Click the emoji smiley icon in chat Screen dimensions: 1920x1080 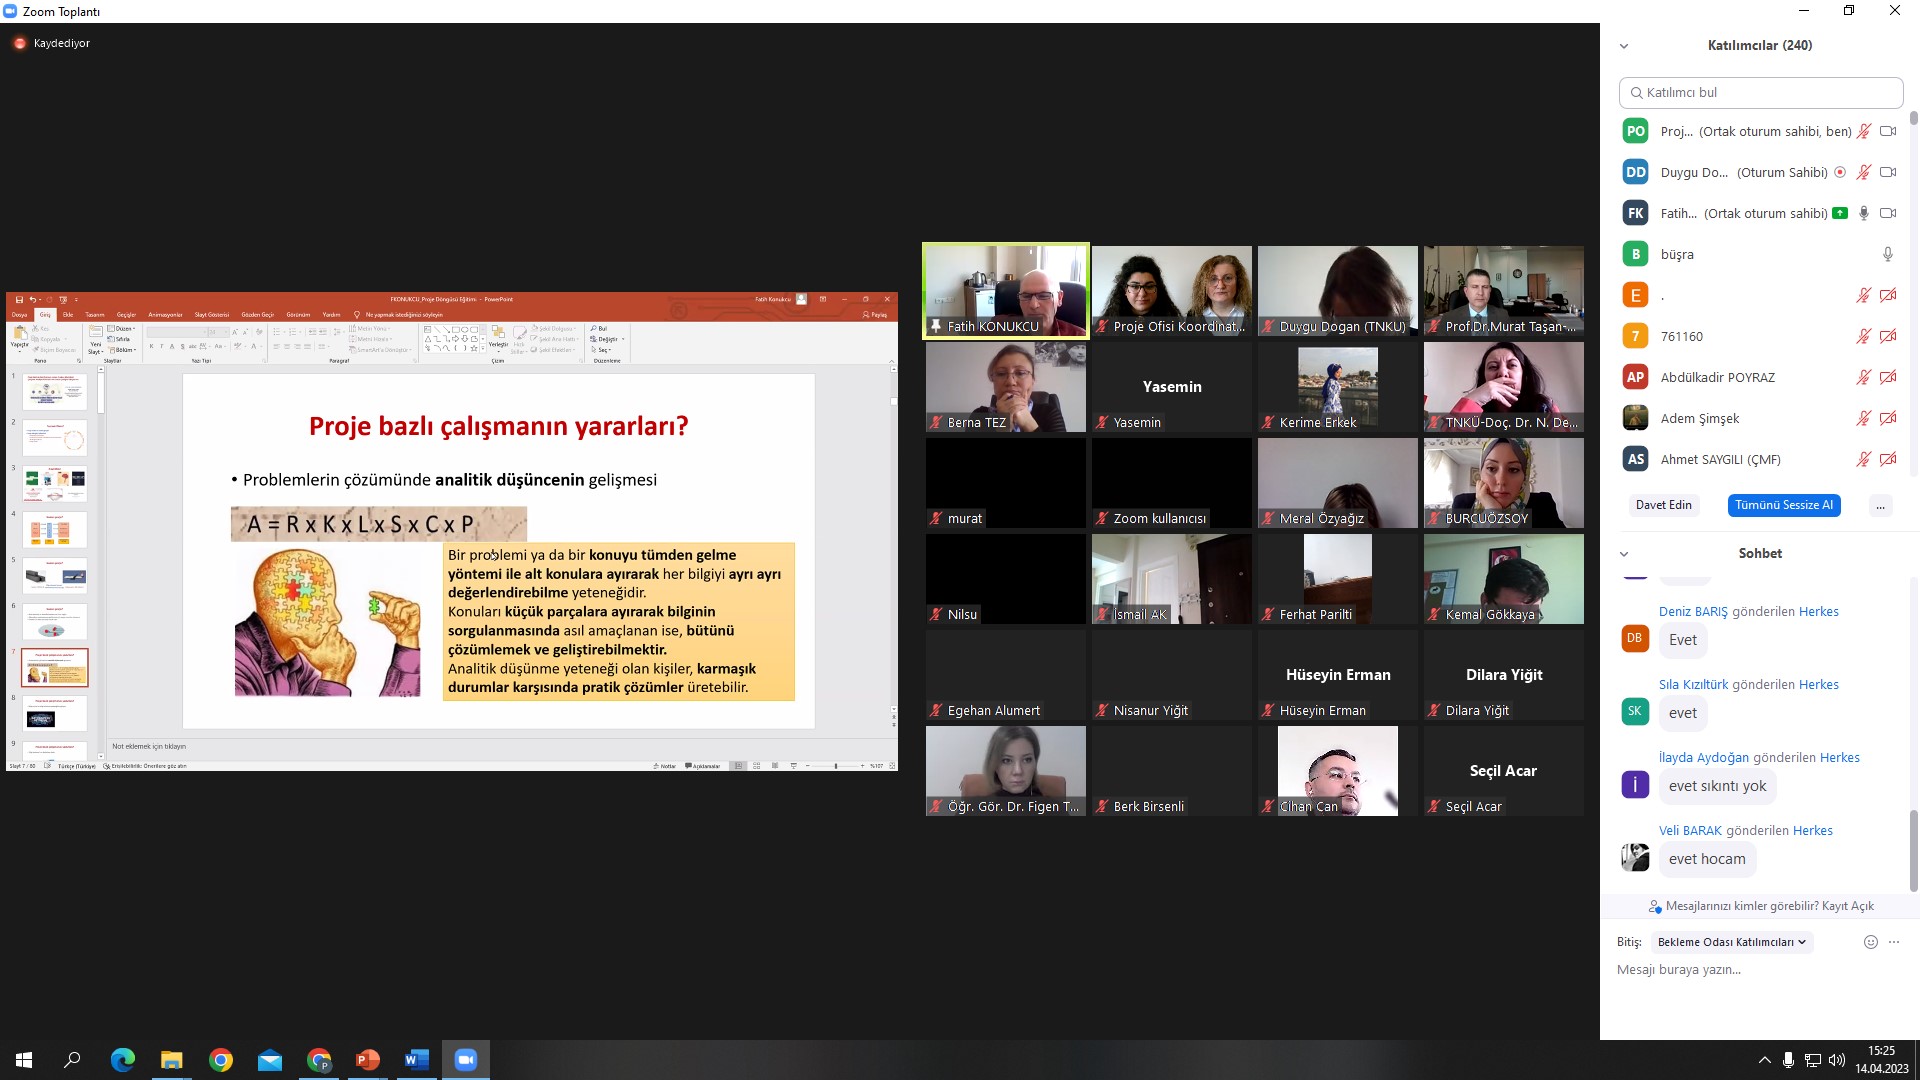[x=1870, y=942]
